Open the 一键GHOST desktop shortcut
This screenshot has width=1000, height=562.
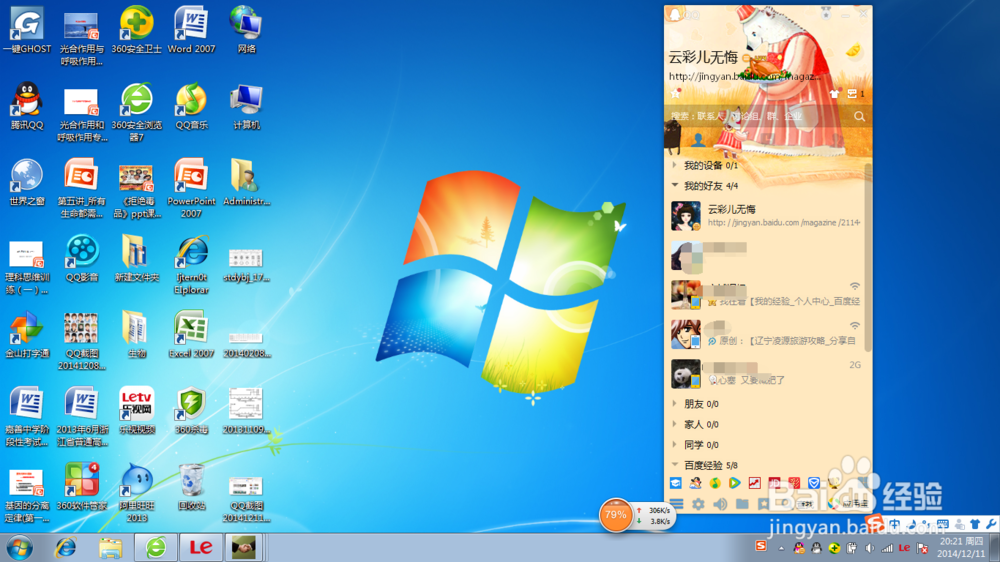pos(27,31)
